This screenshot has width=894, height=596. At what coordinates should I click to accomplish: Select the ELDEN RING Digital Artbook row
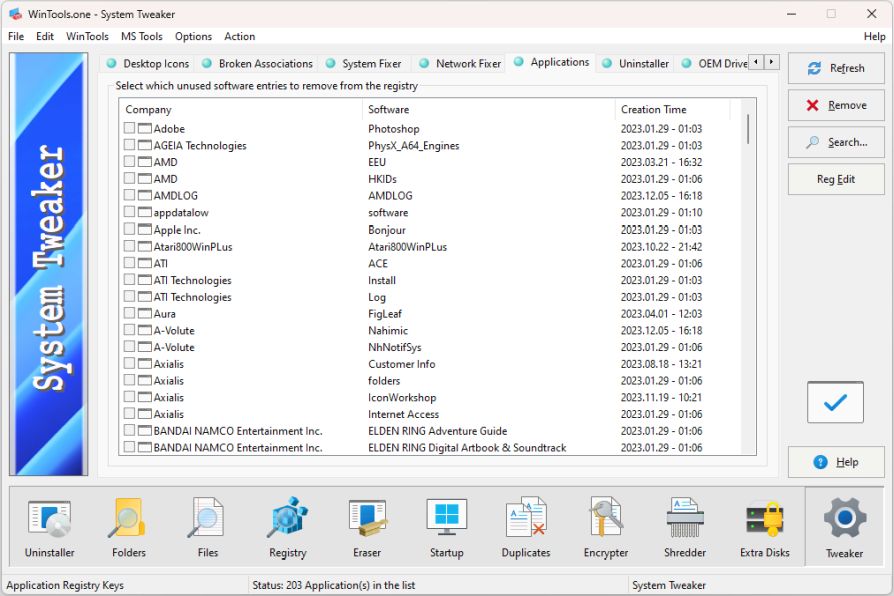pyautogui.click(x=430, y=448)
